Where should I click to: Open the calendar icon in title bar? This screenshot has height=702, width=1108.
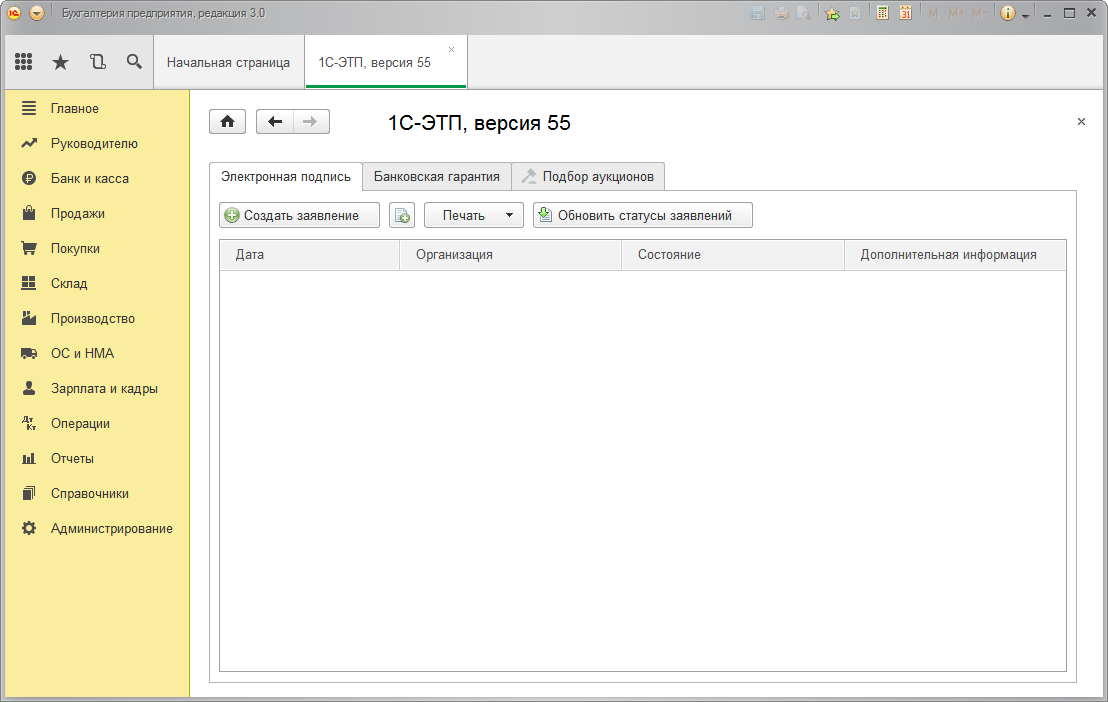pos(905,13)
